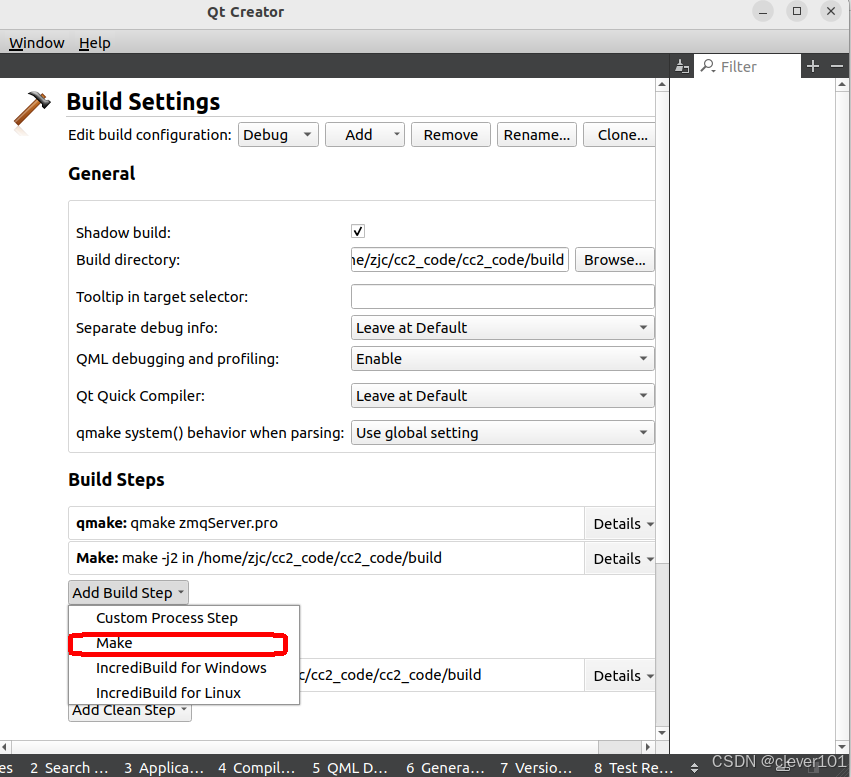Choose IncrediBuild for Linux from menu
This screenshot has height=777, width=851.
184,693
